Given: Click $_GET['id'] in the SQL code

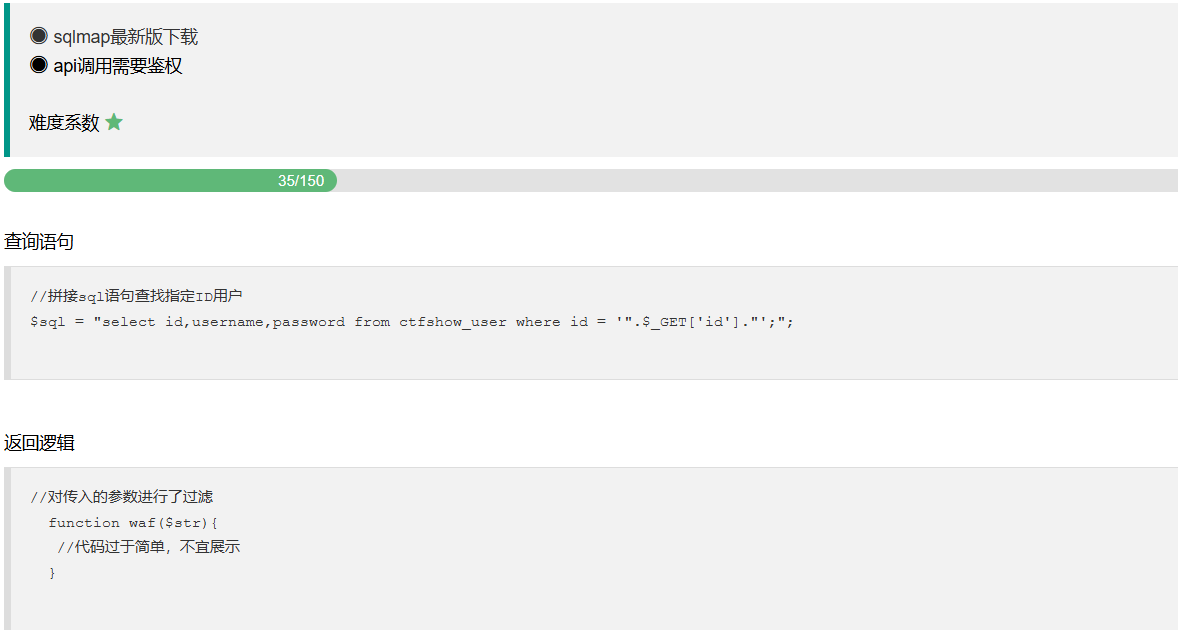Looking at the screenshot, I should point(683,322).
